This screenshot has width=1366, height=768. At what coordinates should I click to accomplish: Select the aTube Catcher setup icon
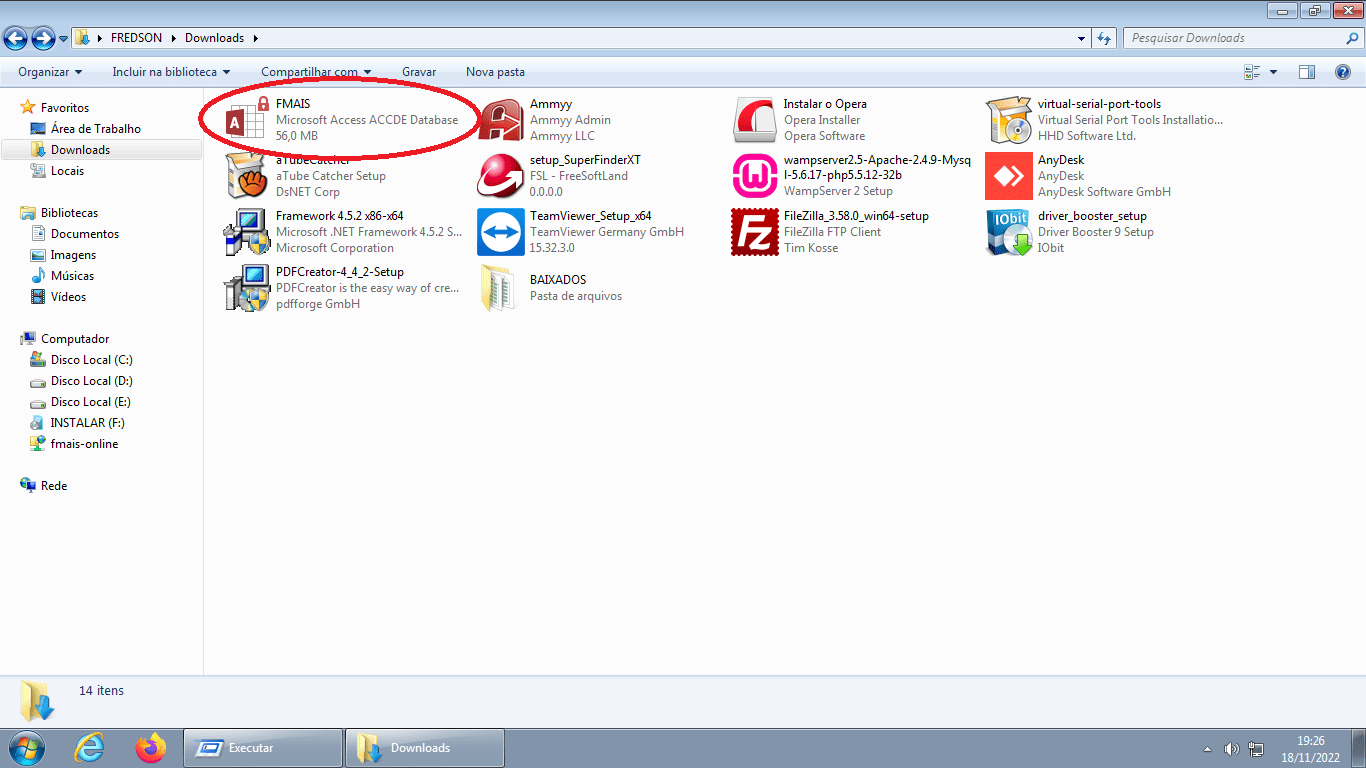point(246,176)
